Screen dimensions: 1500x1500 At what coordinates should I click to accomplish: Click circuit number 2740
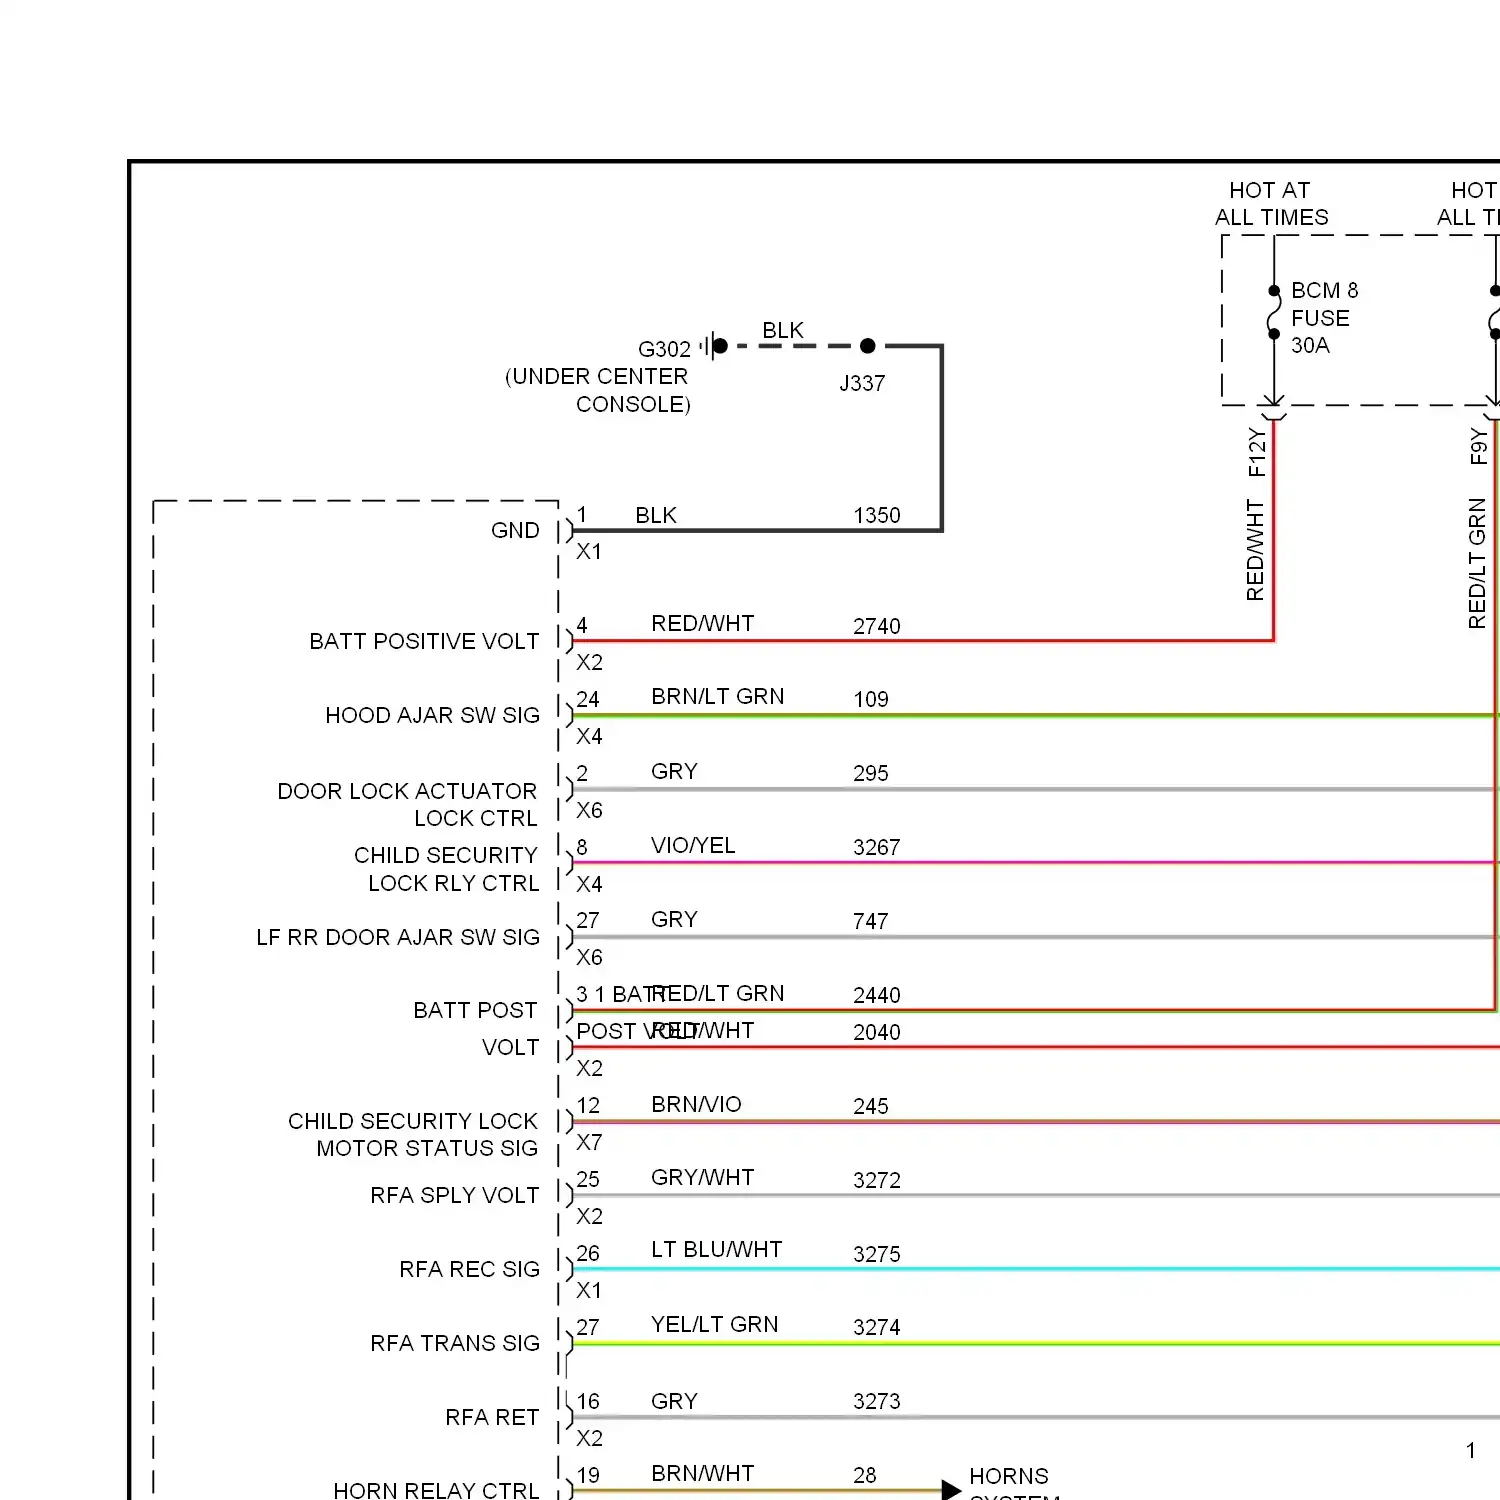click(x=877, y=626)
